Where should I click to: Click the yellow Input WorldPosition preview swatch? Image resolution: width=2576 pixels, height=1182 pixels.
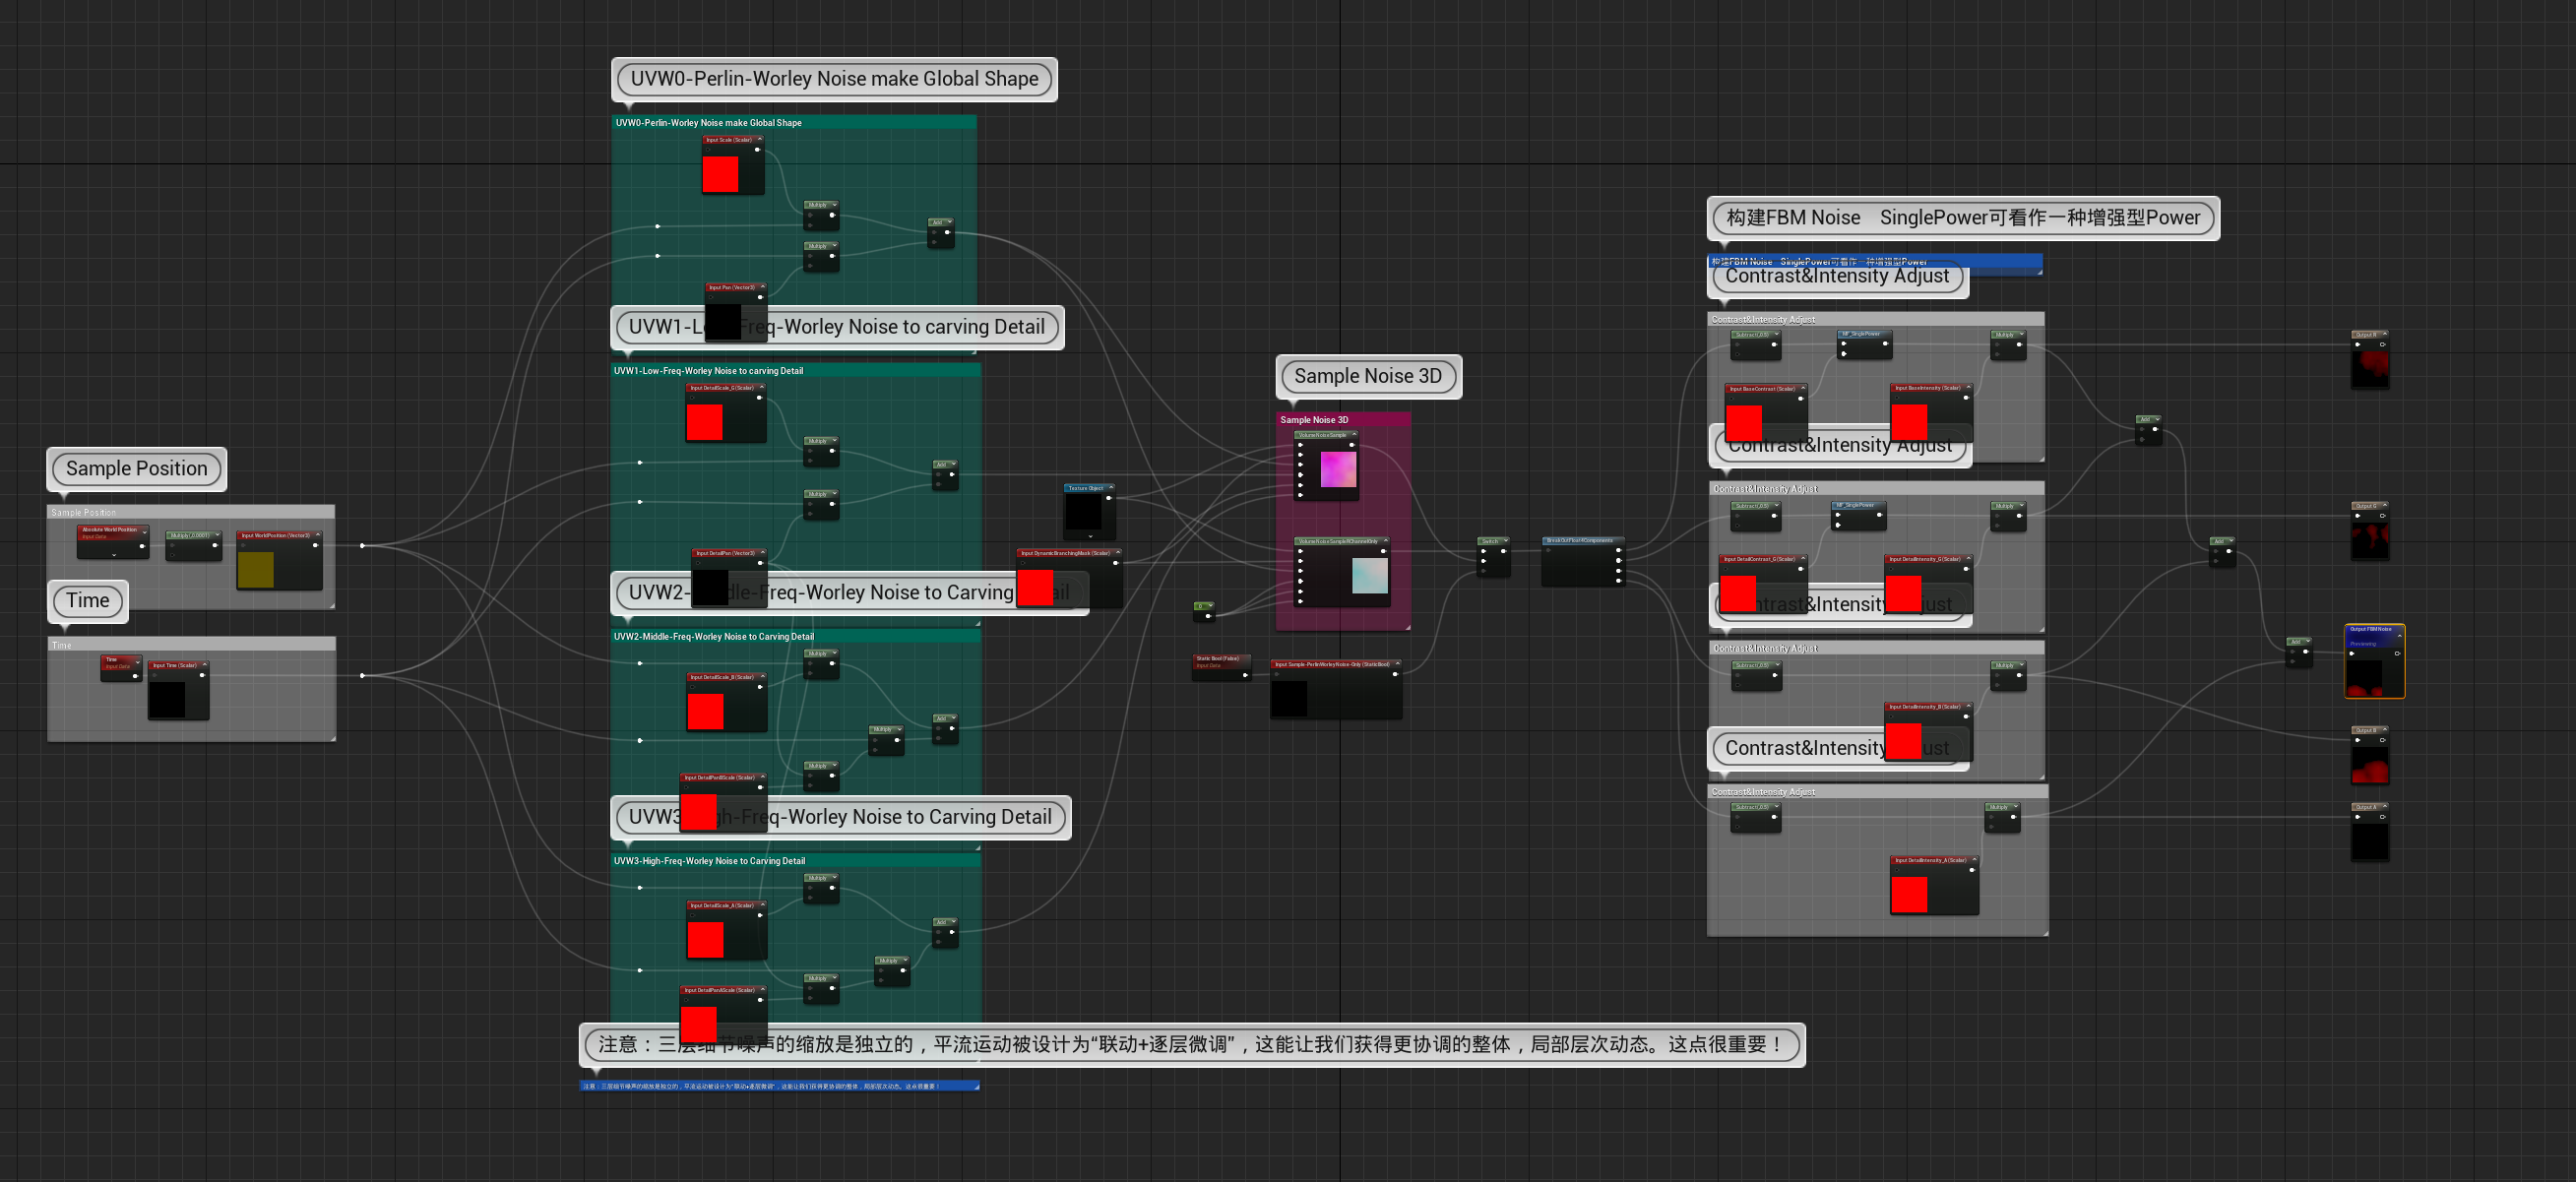click(255, 569)
